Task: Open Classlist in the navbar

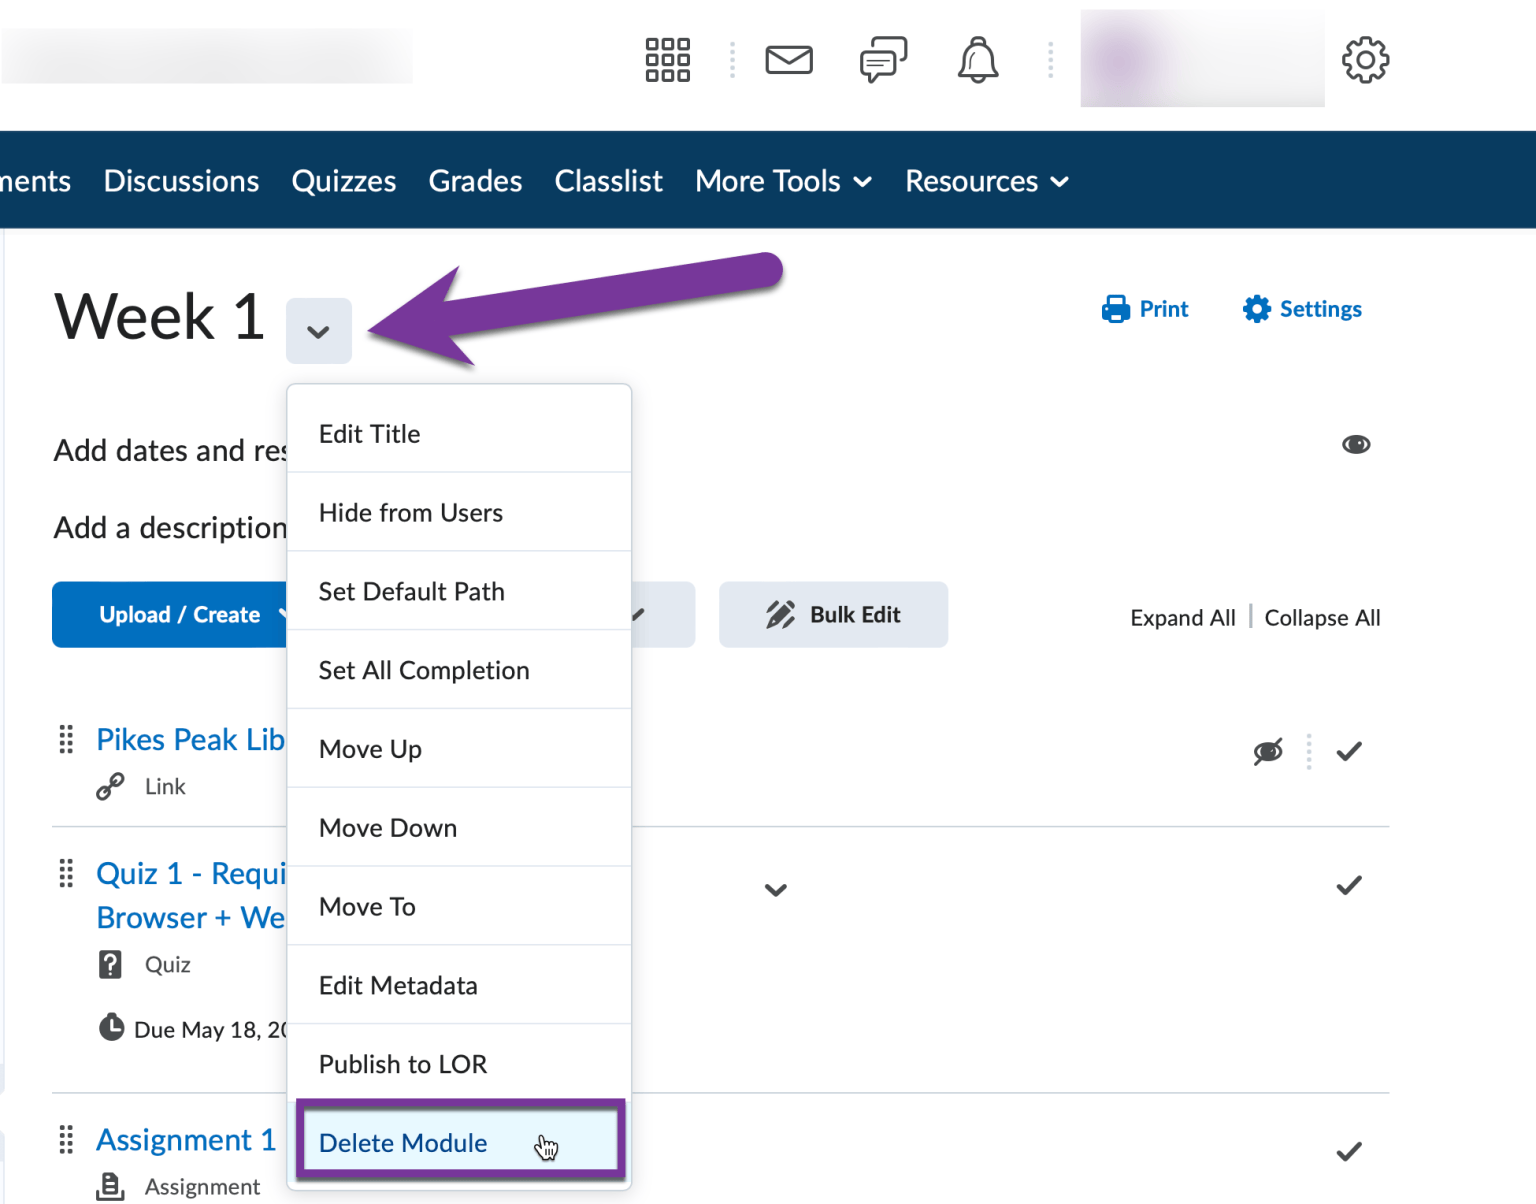Action: tap(608, 181)
